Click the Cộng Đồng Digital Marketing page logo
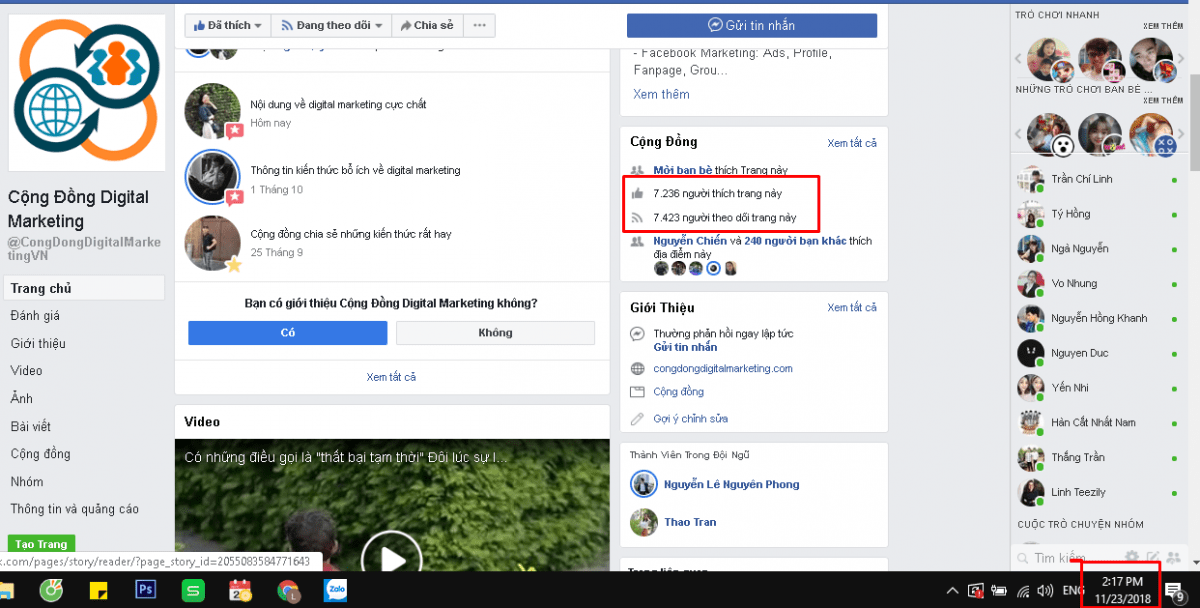This screenshot has width=1200, height=608. pos(87,93)
